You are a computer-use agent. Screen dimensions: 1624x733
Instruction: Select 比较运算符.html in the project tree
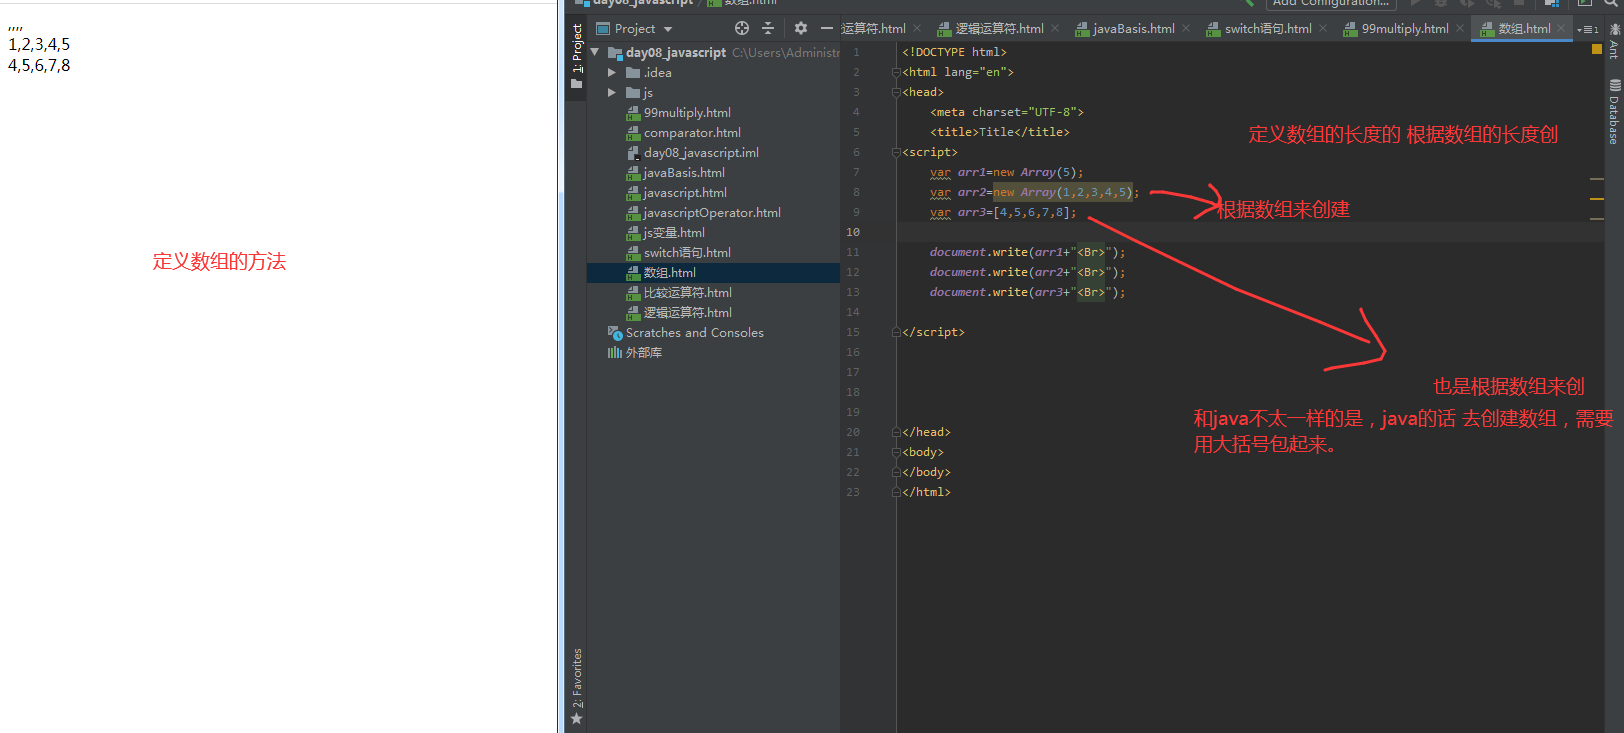687,293
